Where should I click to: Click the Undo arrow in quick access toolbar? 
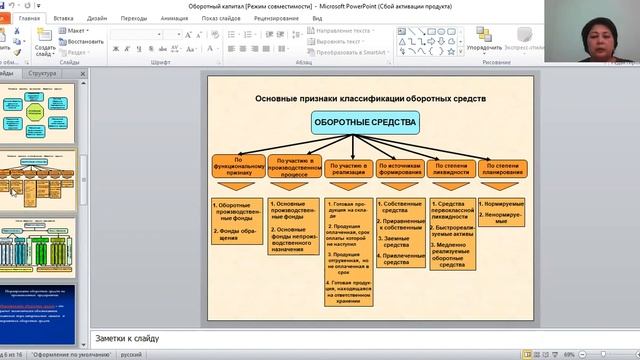[12, 5]
